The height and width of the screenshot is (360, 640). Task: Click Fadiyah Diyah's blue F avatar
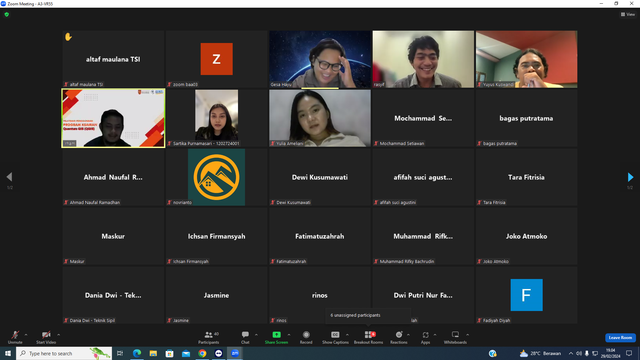pos(527,295)
